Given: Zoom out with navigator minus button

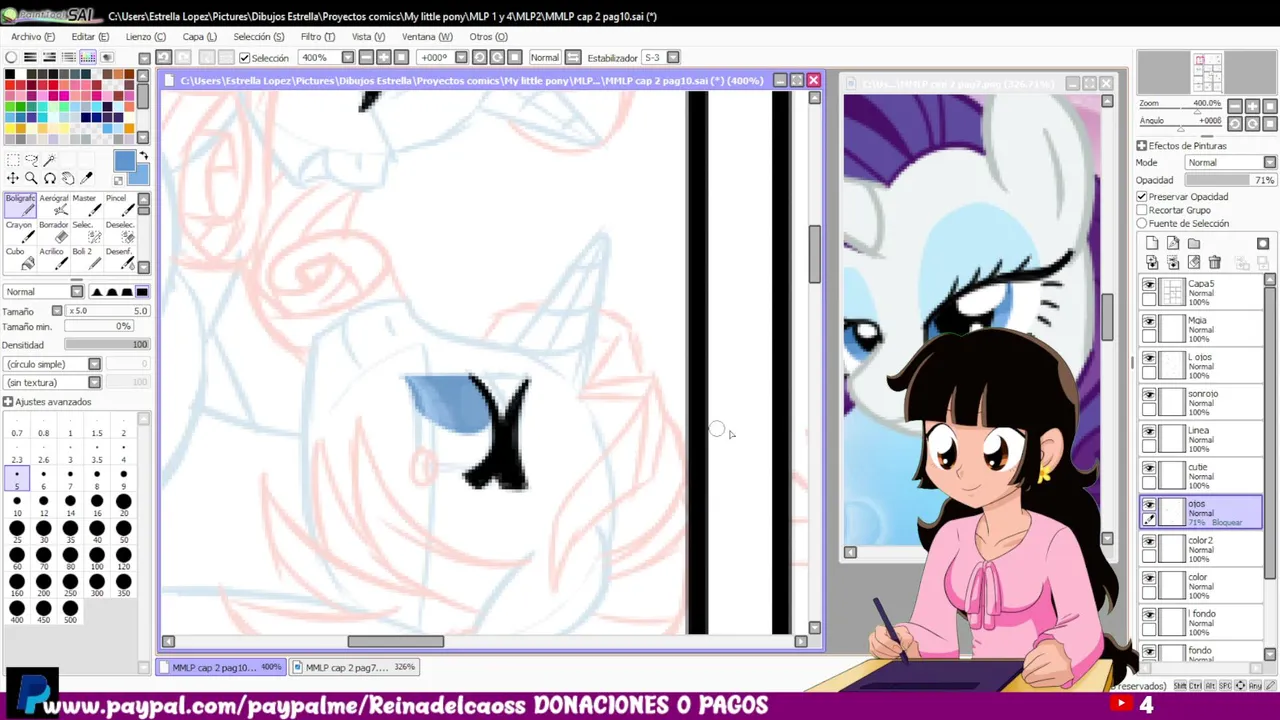Looking at the screenshot, I should [1235, 106].
